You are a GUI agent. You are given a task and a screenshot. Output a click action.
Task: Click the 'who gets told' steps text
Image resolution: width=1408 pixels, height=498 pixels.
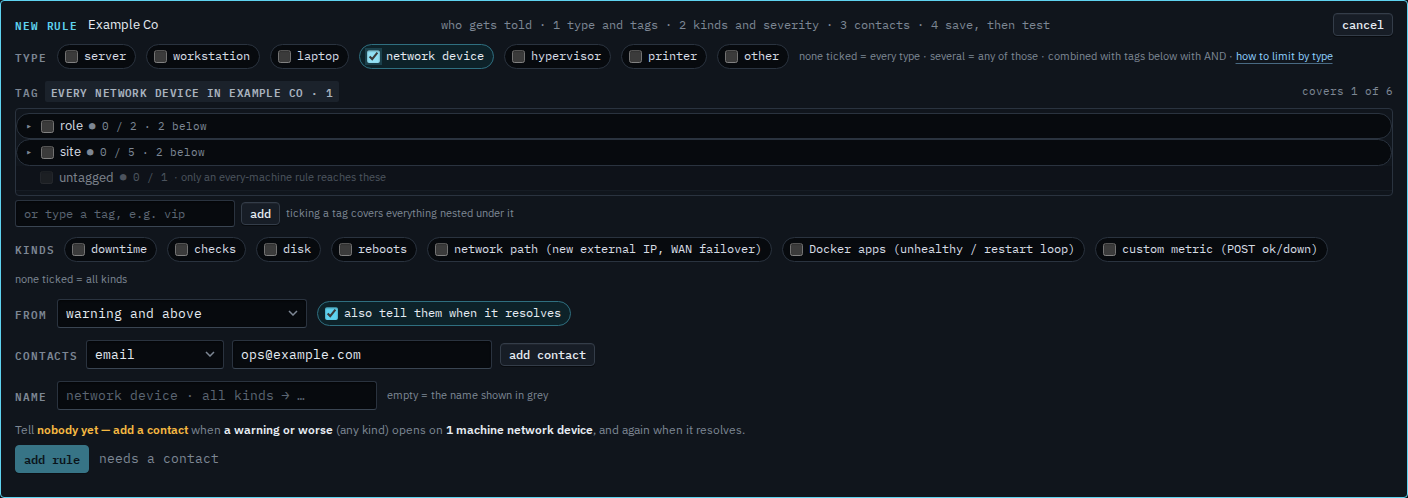coord(745,25)
